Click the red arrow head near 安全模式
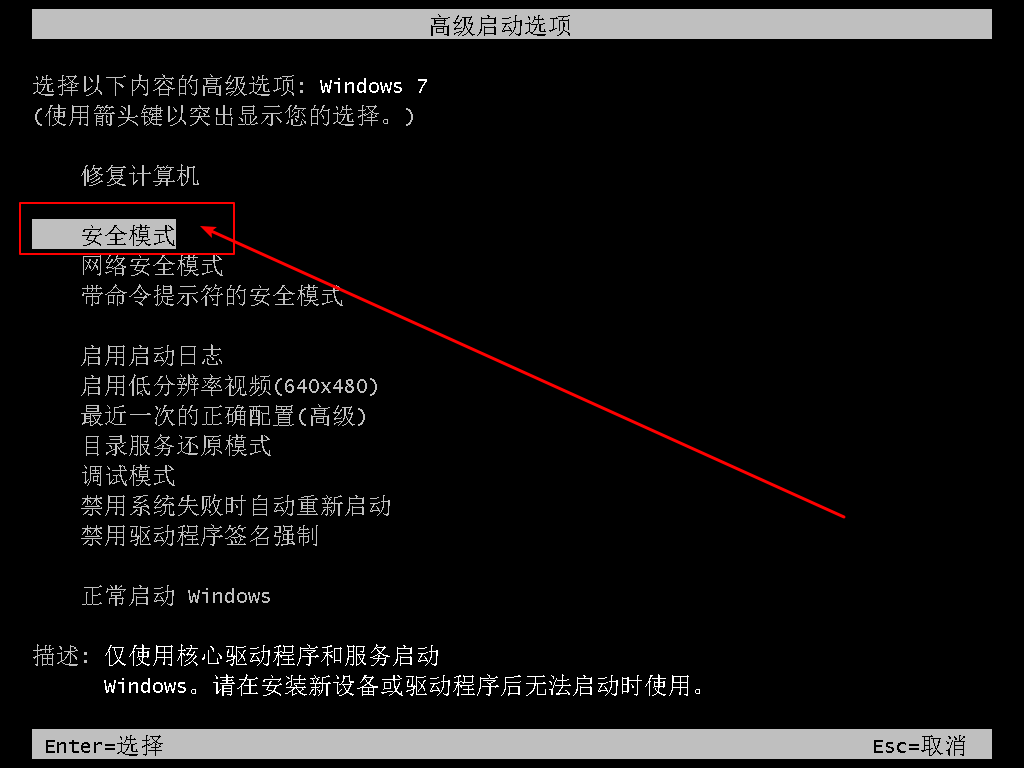This screenshot has height=768, width=1024. 209,231
